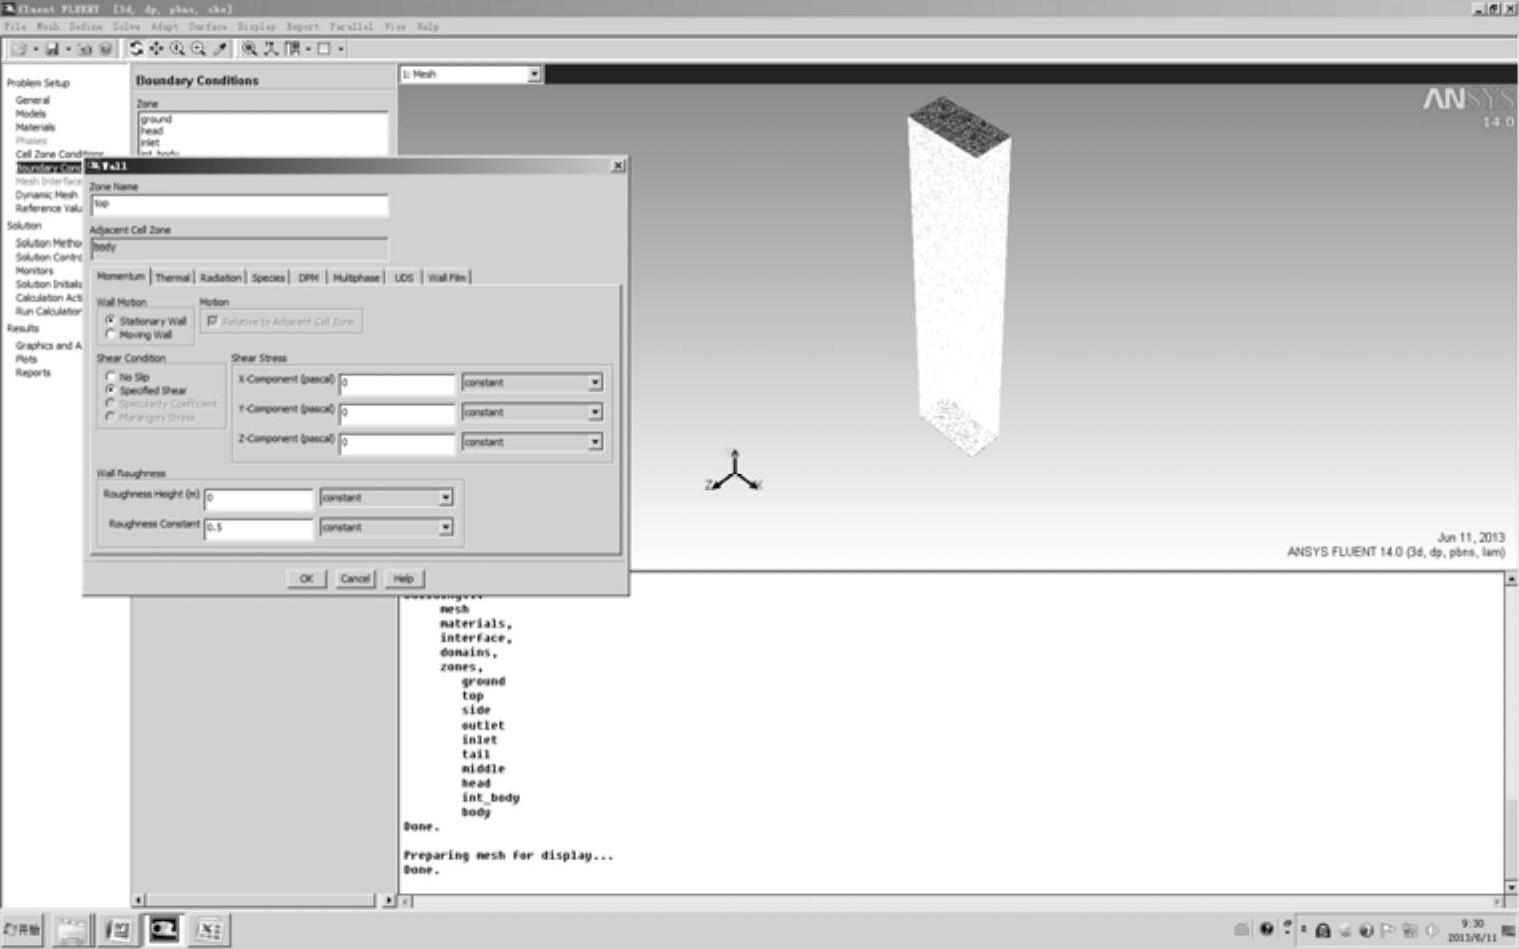Switch to the Species tab
The image size is (1519, 949).
[268, 277]
